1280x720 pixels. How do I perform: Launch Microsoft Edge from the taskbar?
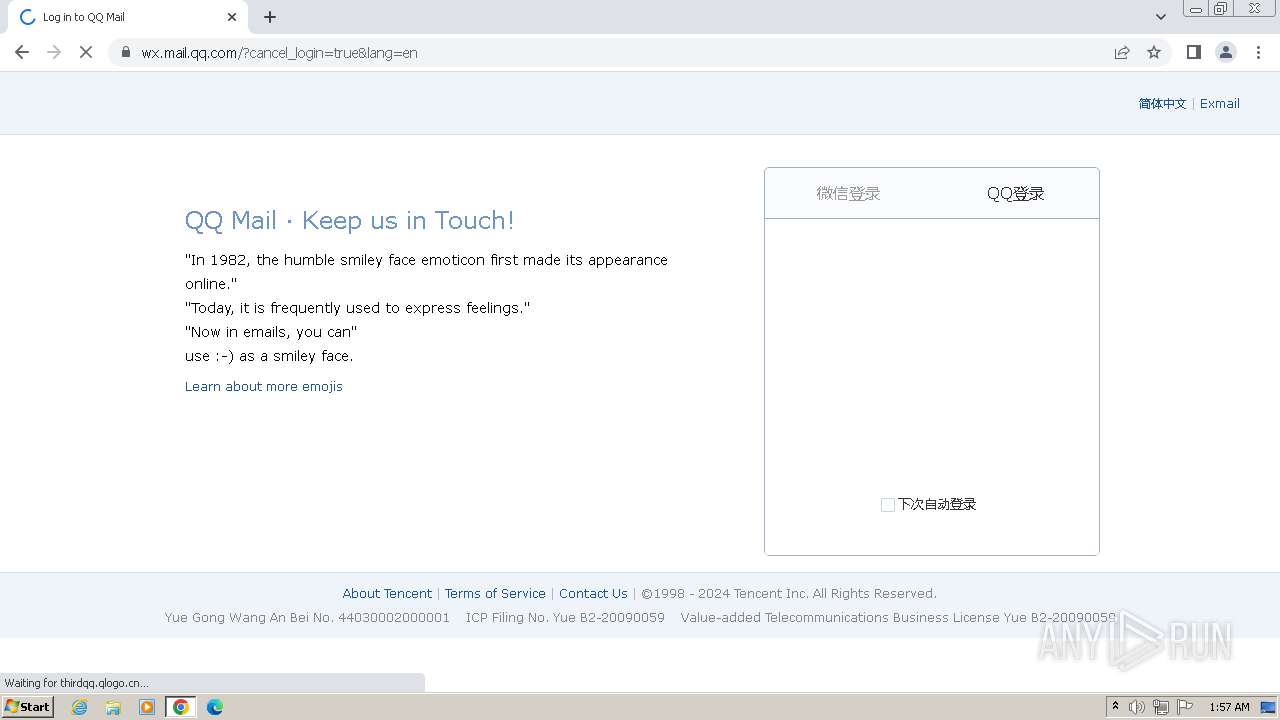click(215, 707)
